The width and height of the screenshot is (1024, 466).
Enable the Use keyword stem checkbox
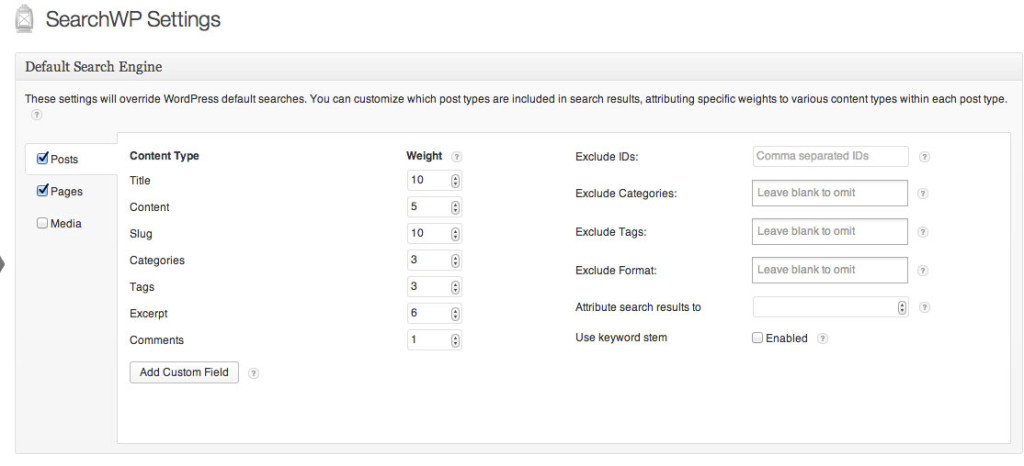click(x=758, y=338)
